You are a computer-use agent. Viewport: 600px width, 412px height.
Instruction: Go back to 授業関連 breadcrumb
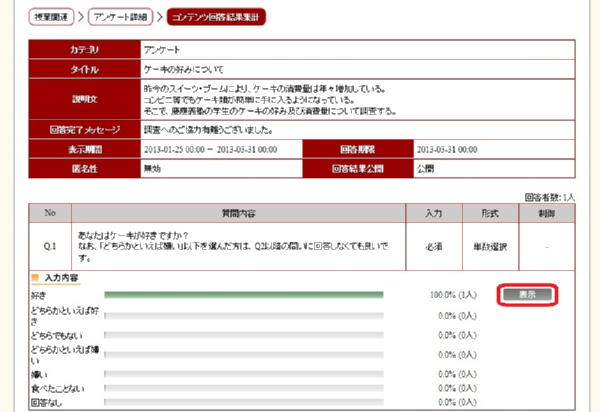[54, 17]
